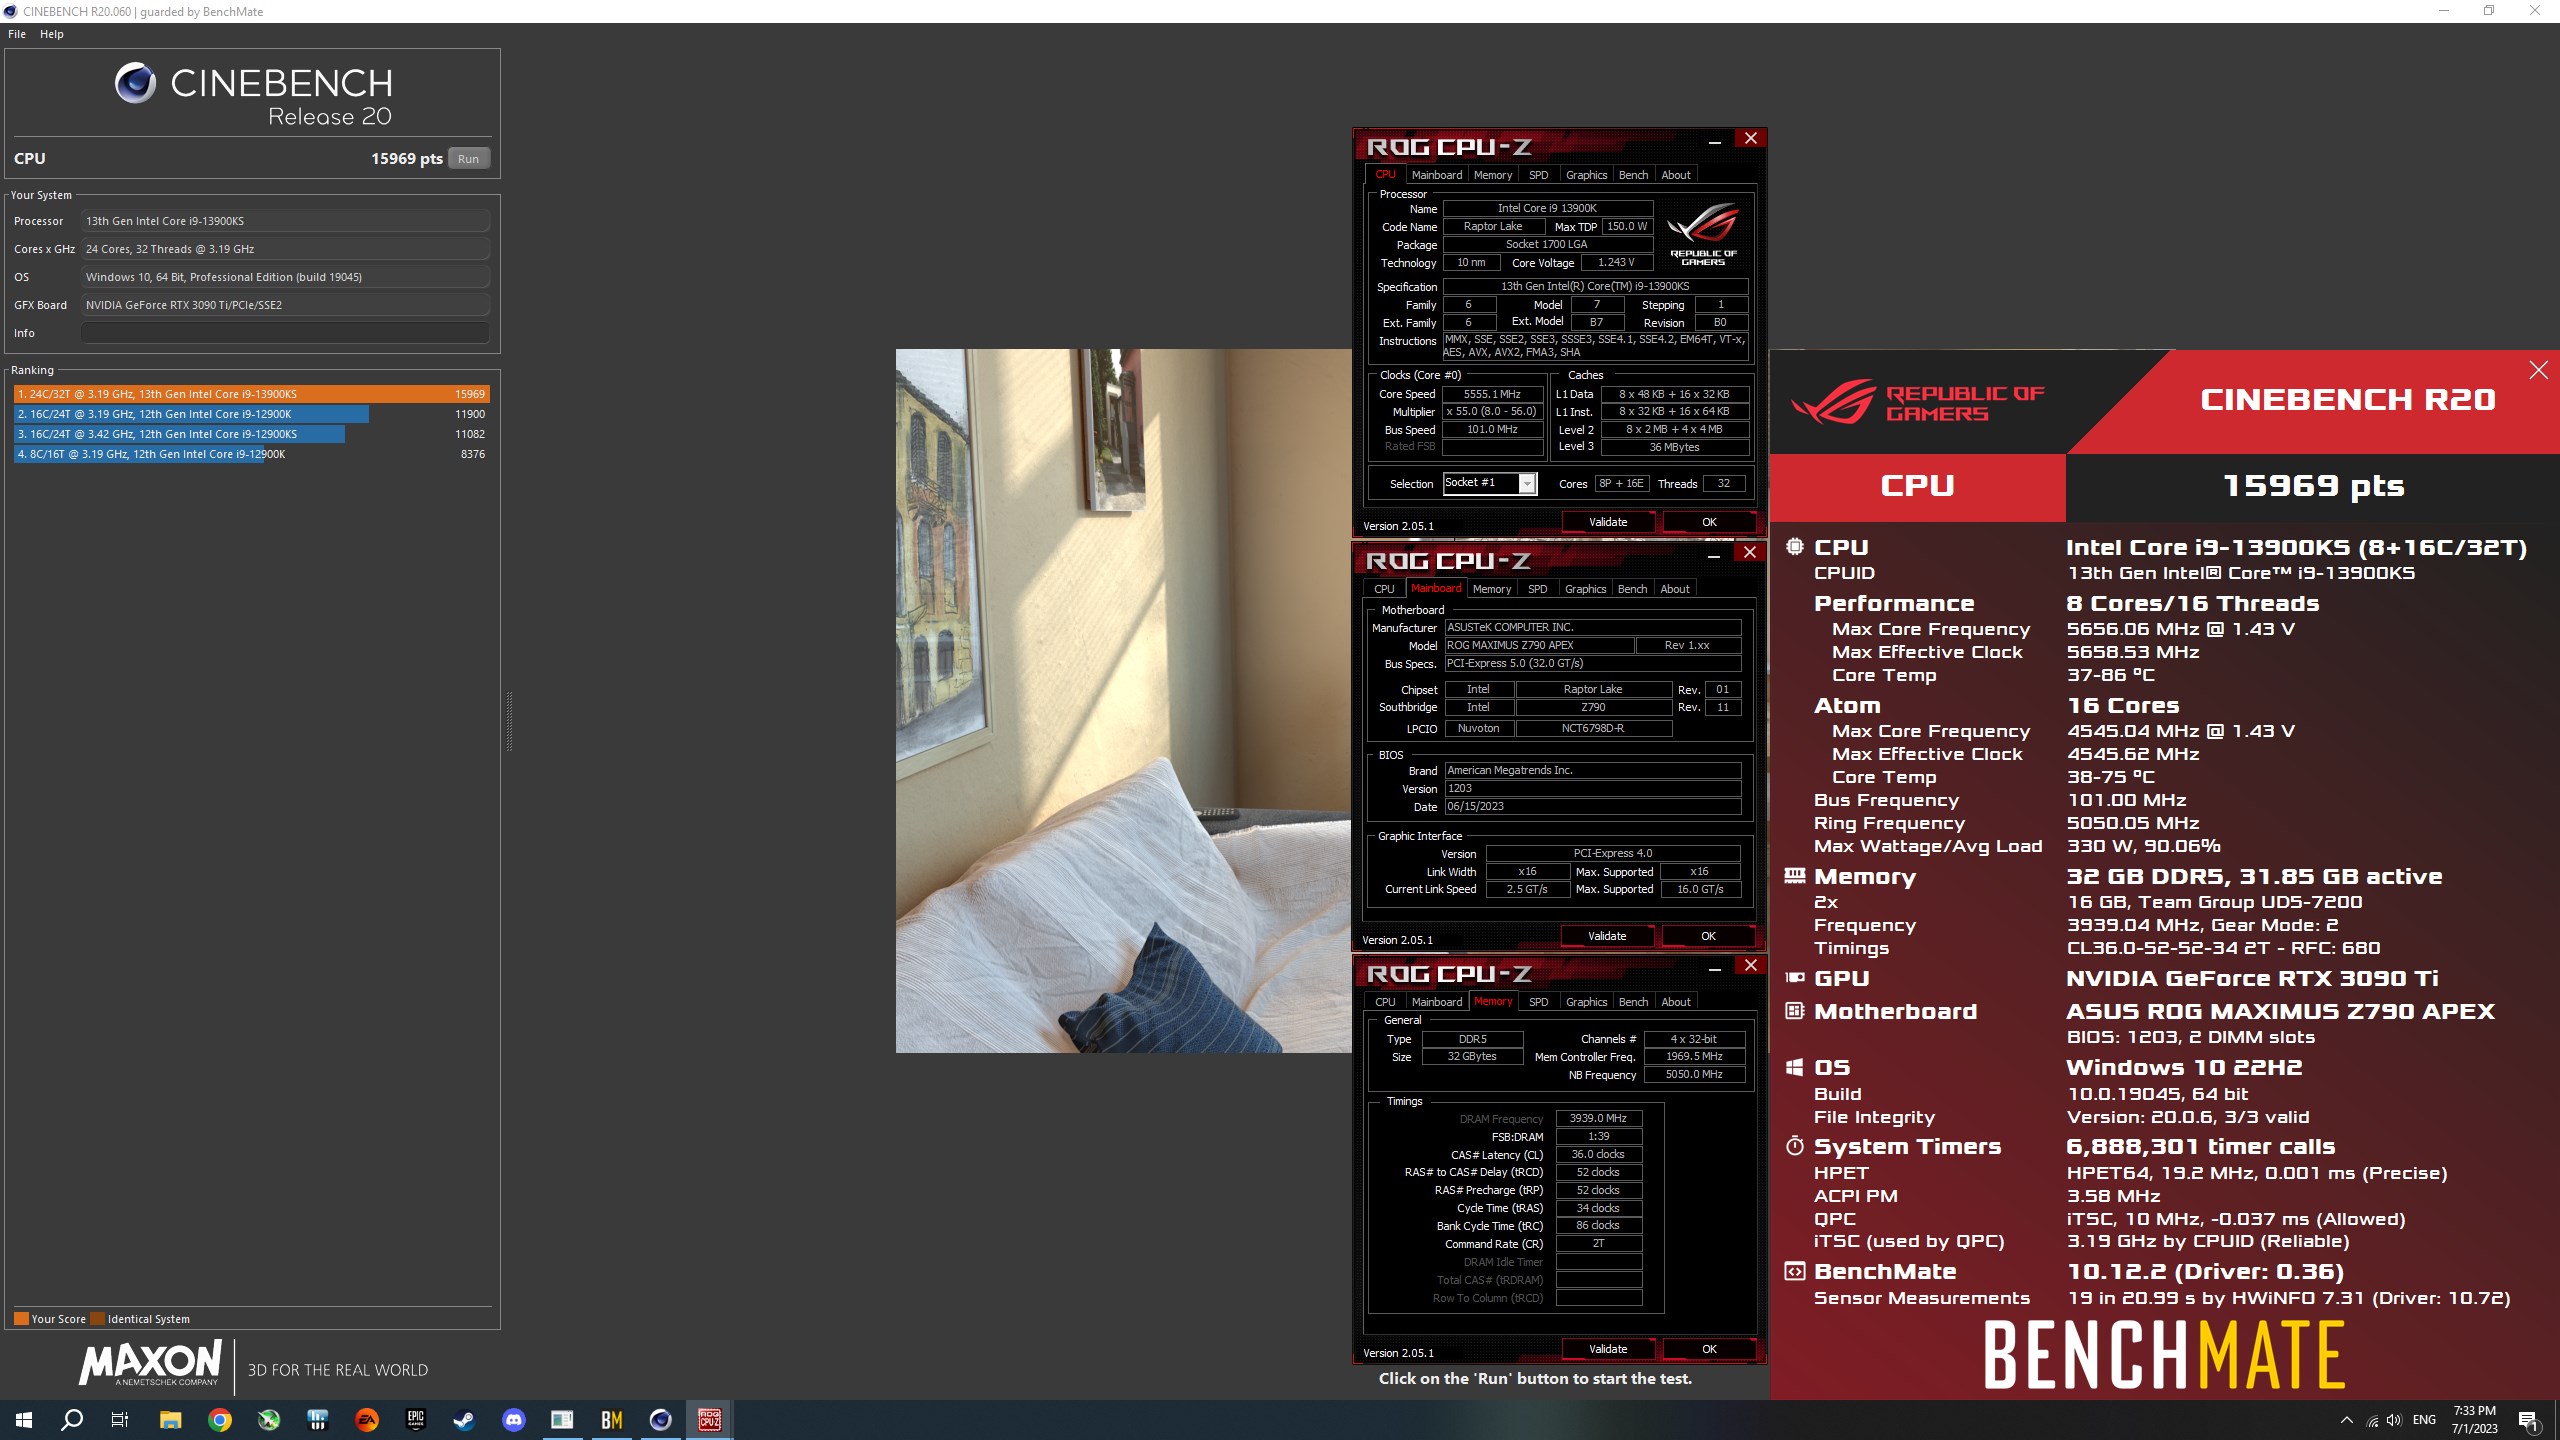Open About tab in top CPU-Z window

pyautogui.click(x=1676, y=175)
